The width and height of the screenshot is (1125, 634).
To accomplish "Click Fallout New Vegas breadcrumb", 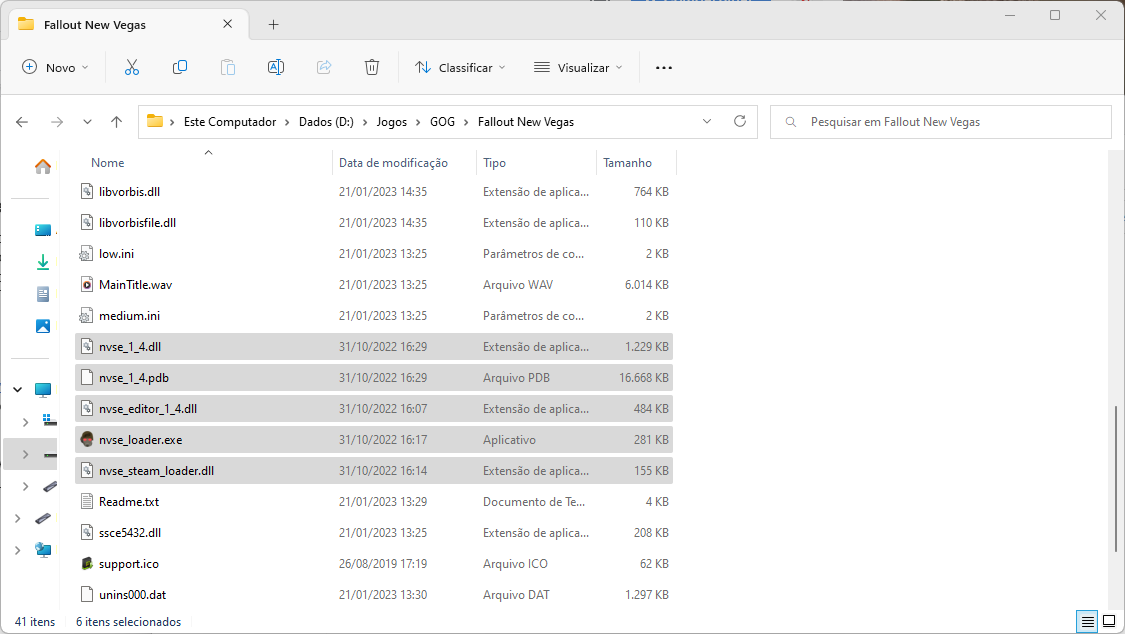I will pyautogui.click(x=526, y=122).
